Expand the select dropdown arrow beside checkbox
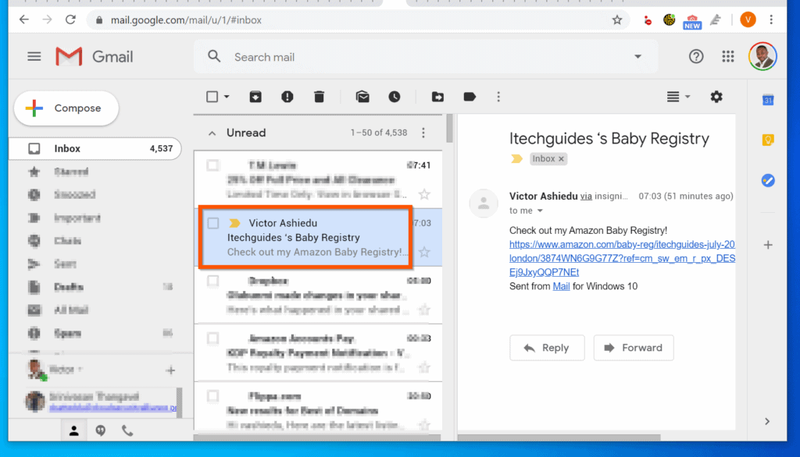 (227, 96)
